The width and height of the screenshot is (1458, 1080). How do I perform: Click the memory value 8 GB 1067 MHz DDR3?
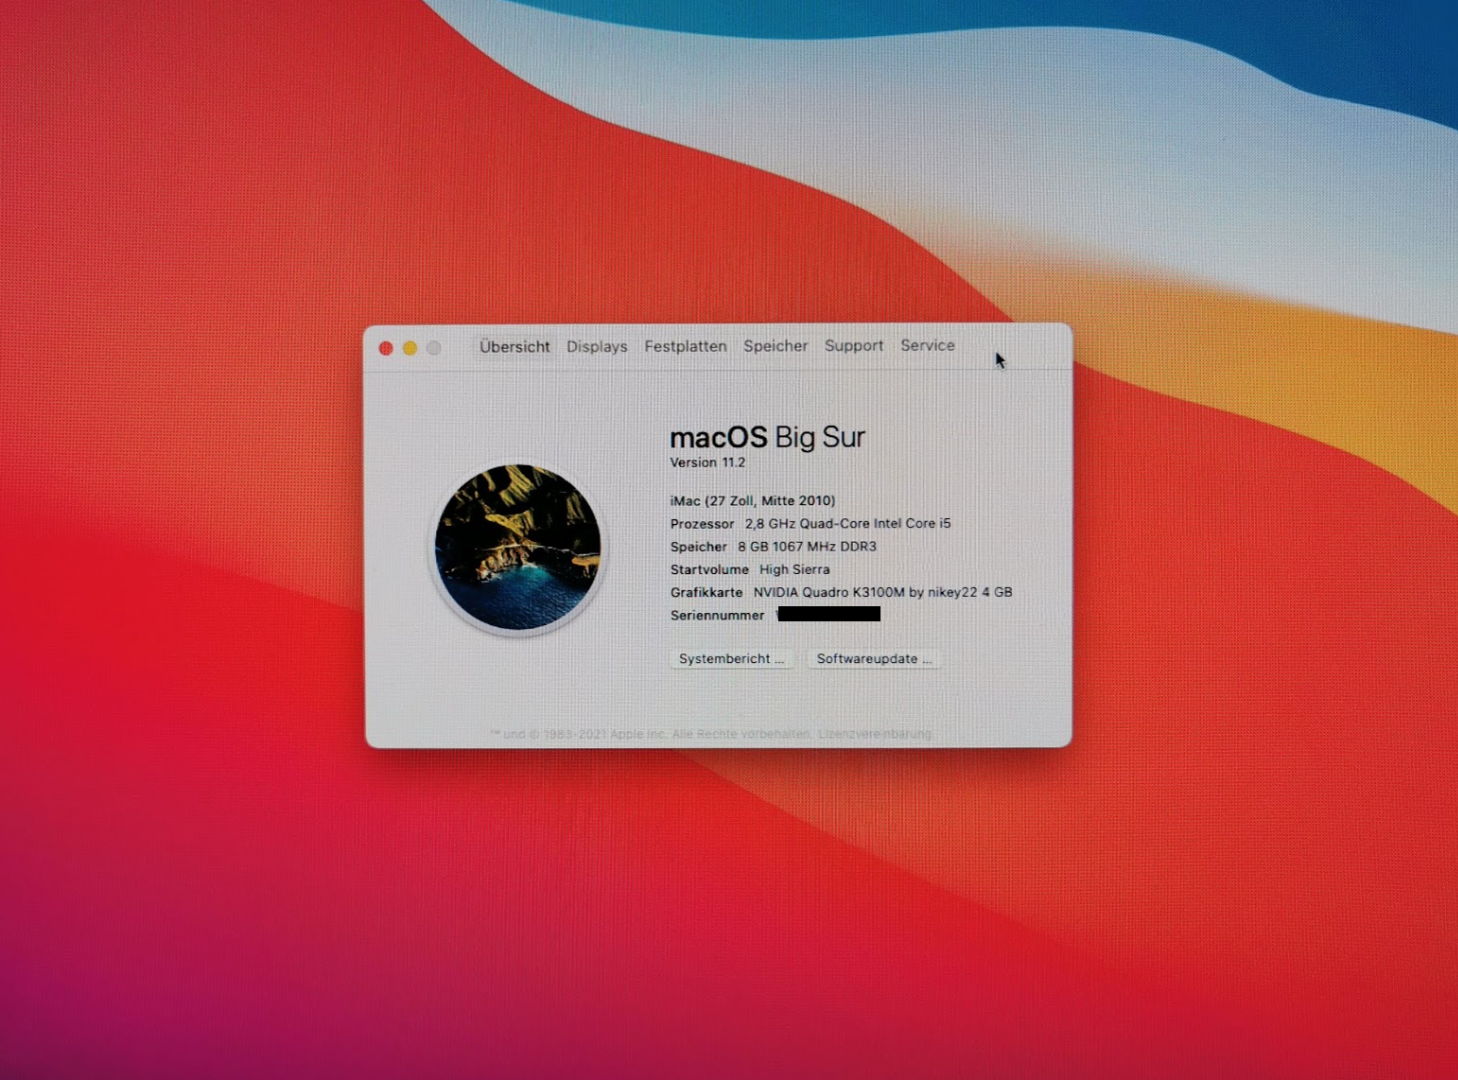[807, 546]
